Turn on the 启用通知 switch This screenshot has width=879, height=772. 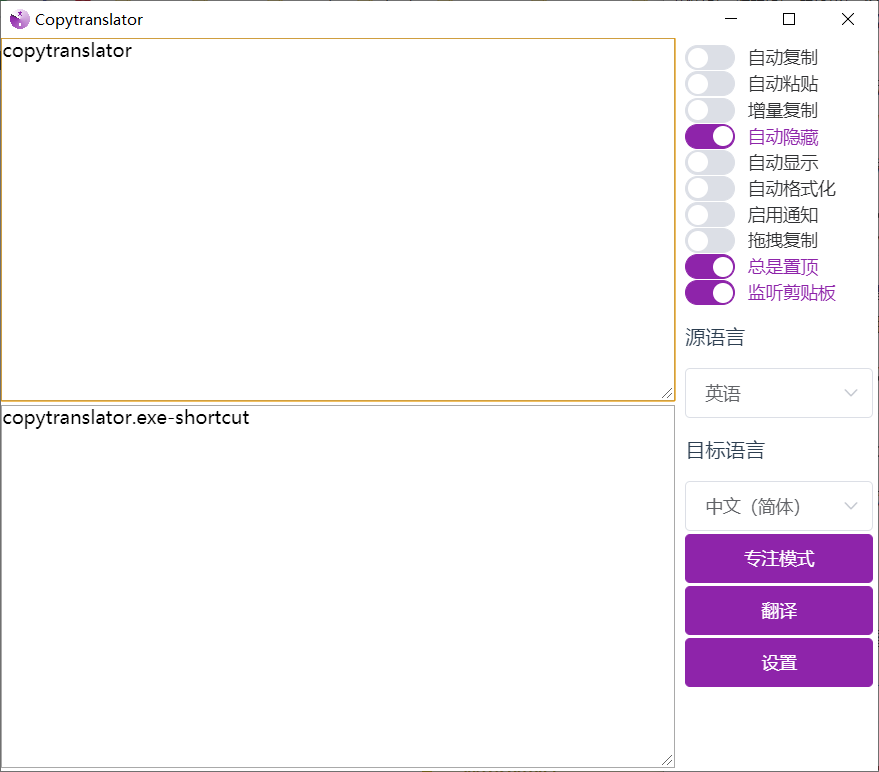pos(710,215)
